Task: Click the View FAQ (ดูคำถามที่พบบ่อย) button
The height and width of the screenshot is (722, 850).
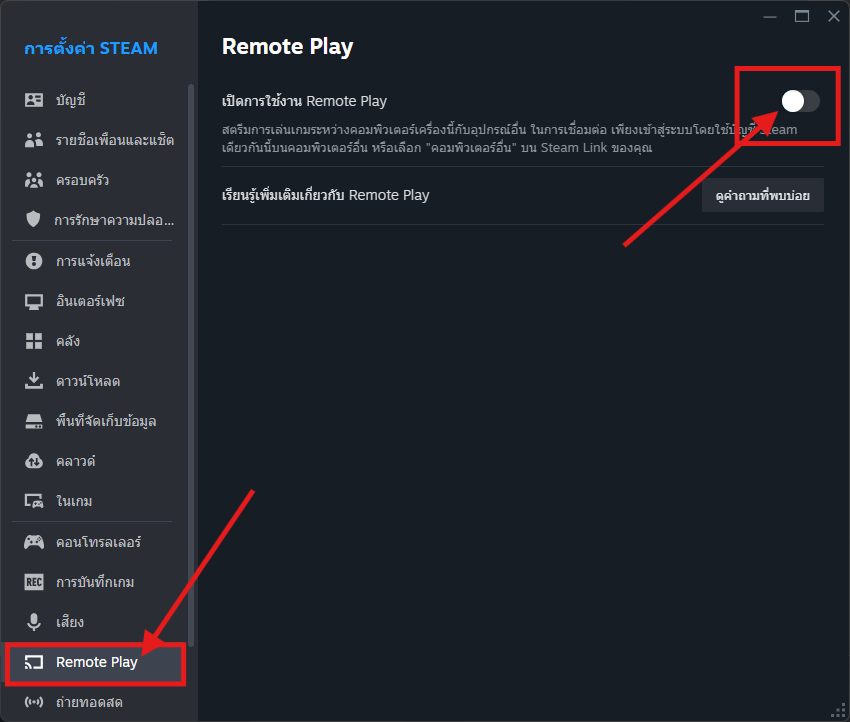Action: tap(762, 195)
